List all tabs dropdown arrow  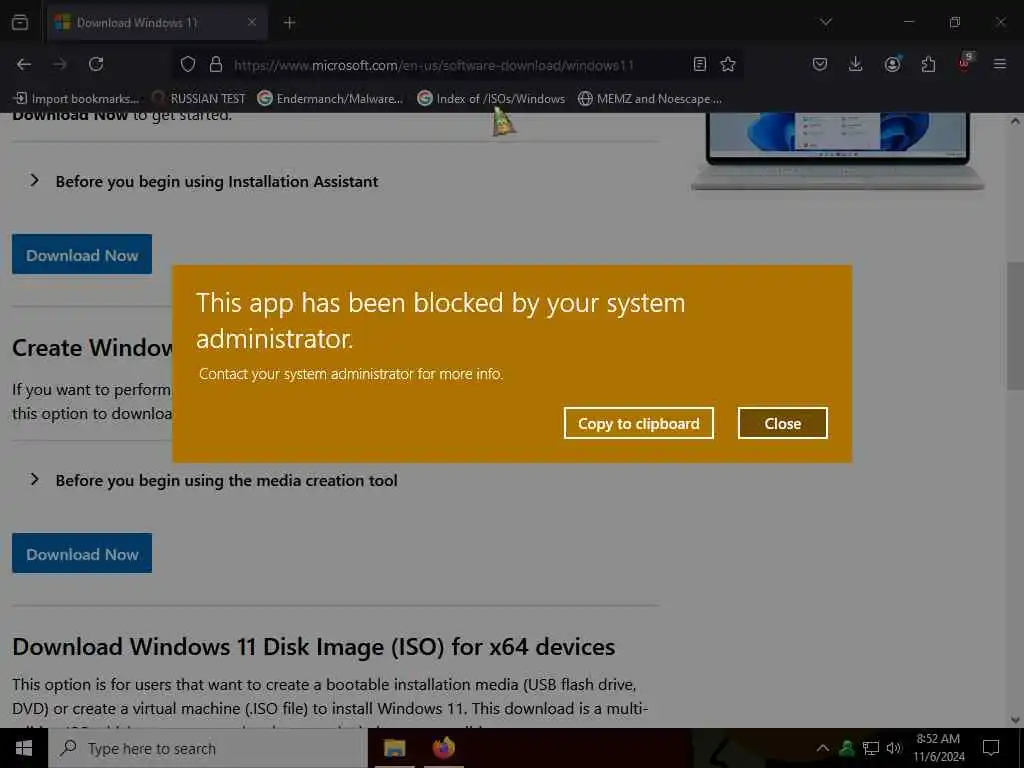pyautogui.click(x=825, y=22)
